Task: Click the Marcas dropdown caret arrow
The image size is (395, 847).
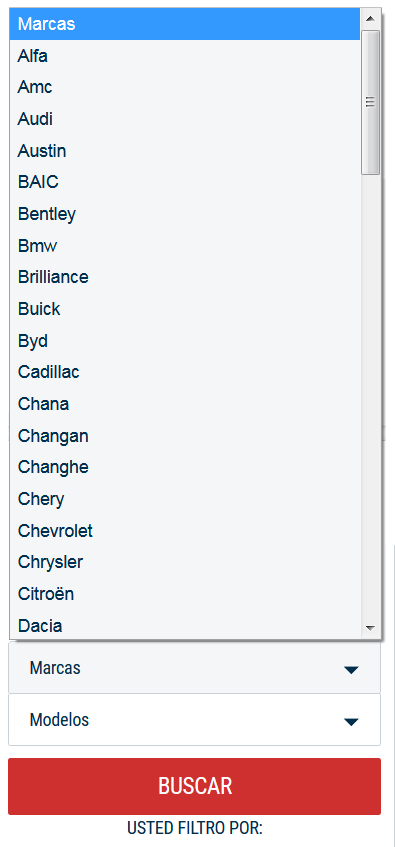Action: click(351, 670)
